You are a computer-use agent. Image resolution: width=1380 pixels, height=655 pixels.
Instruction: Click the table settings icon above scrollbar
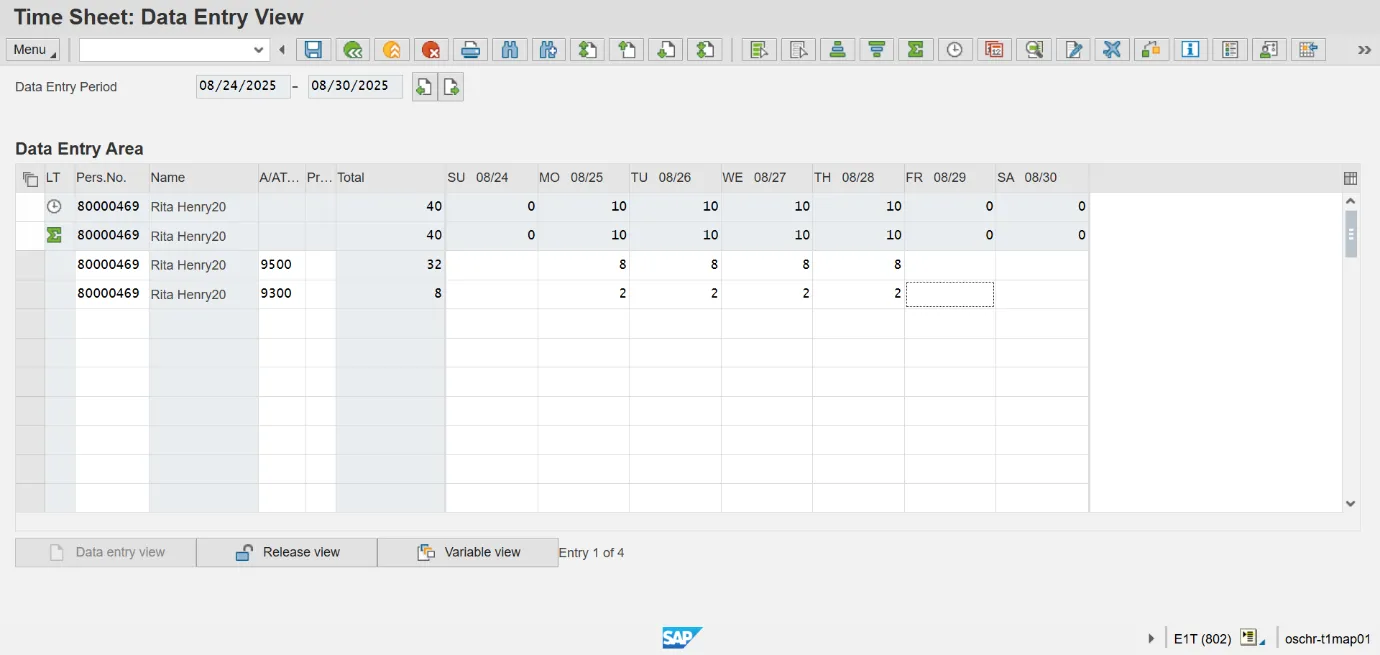coord(1350,178)
